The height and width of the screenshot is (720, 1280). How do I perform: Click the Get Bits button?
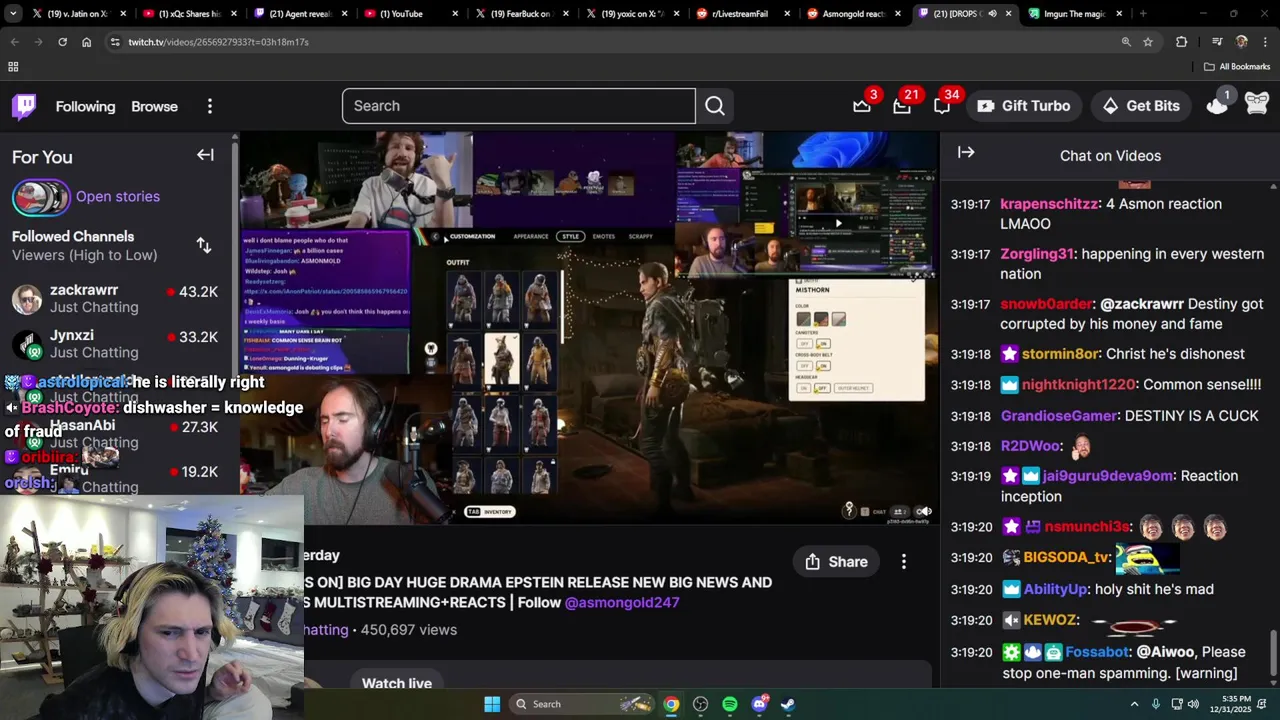coord(1141,106)
